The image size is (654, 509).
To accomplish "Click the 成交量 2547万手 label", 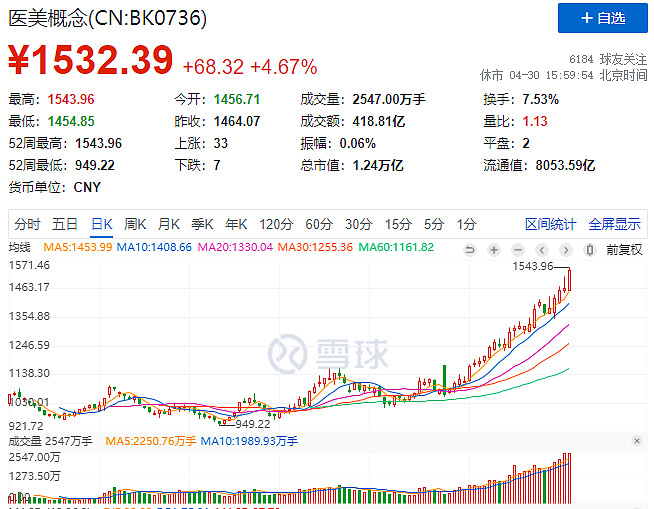I will pyautogui.click(x=50, y=441).
